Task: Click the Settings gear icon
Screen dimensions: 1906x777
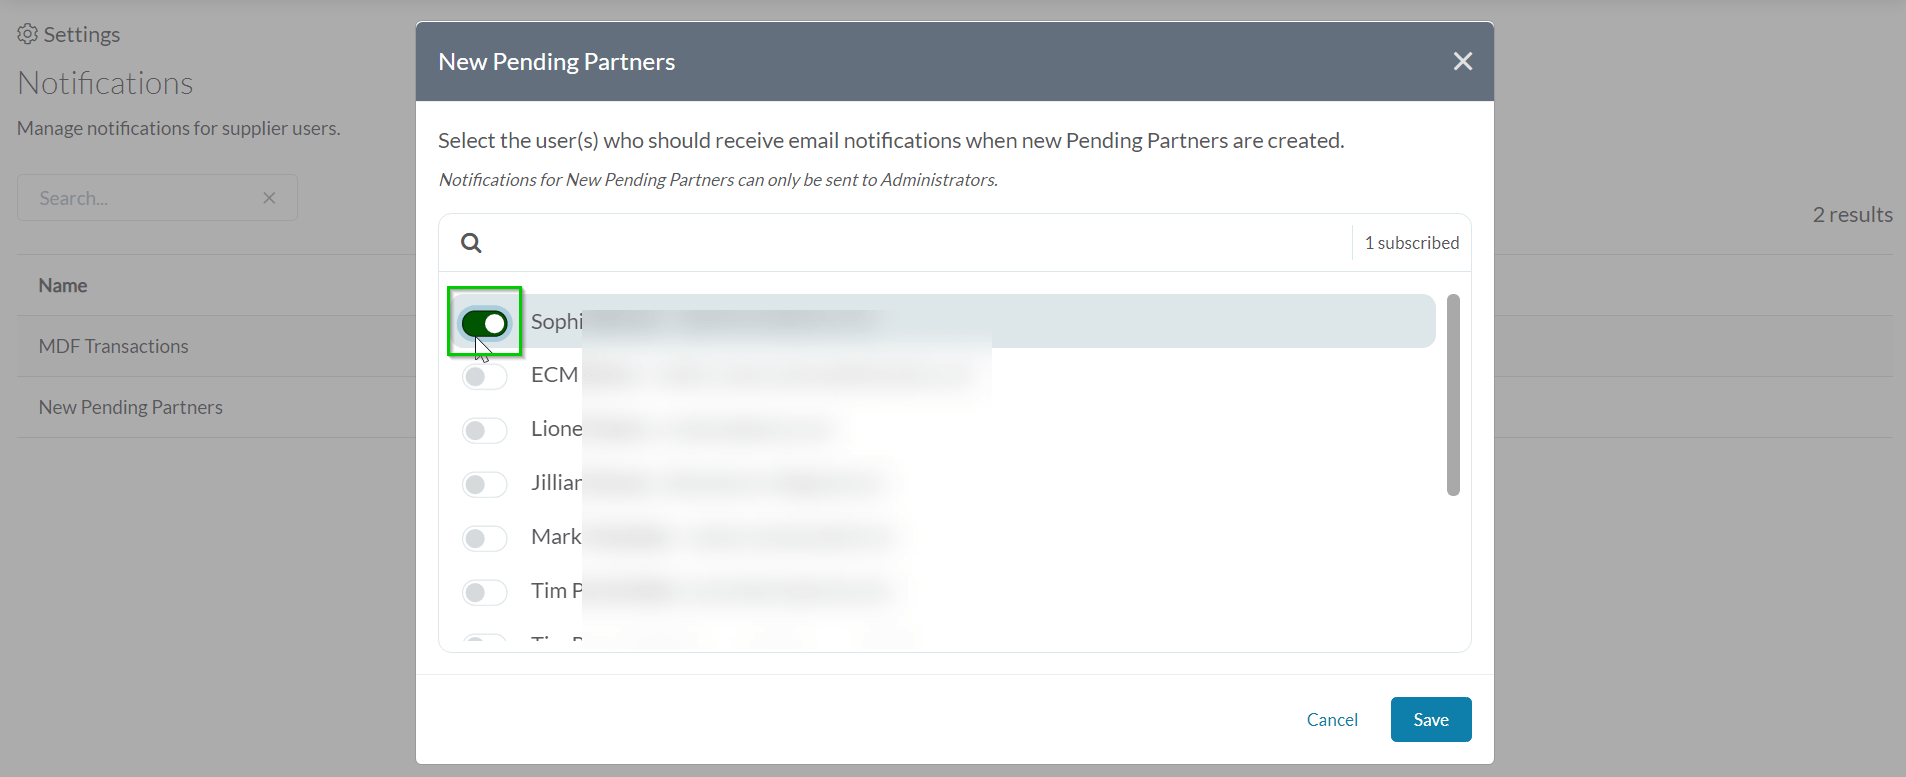Action: coord(27,34)
